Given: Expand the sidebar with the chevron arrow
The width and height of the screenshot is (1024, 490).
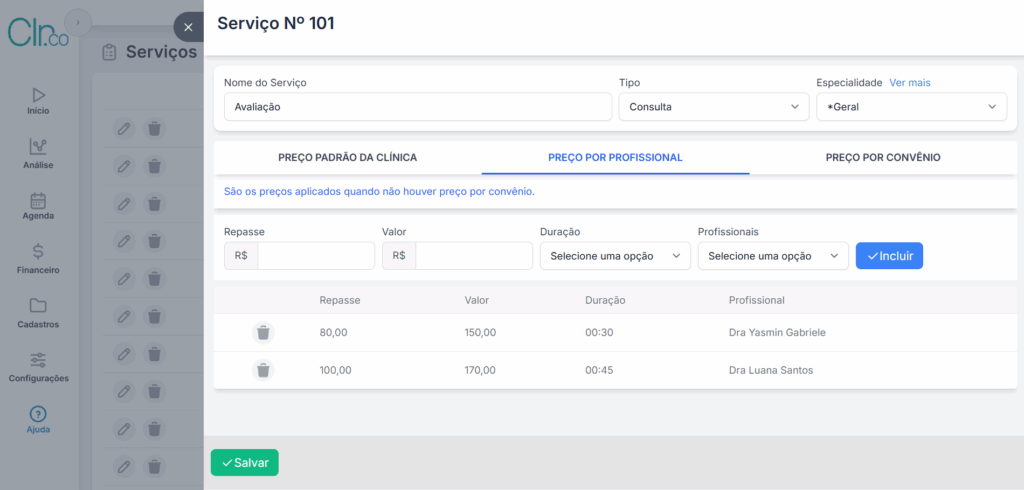Looking at the screenshot, I should coord(78,22).
